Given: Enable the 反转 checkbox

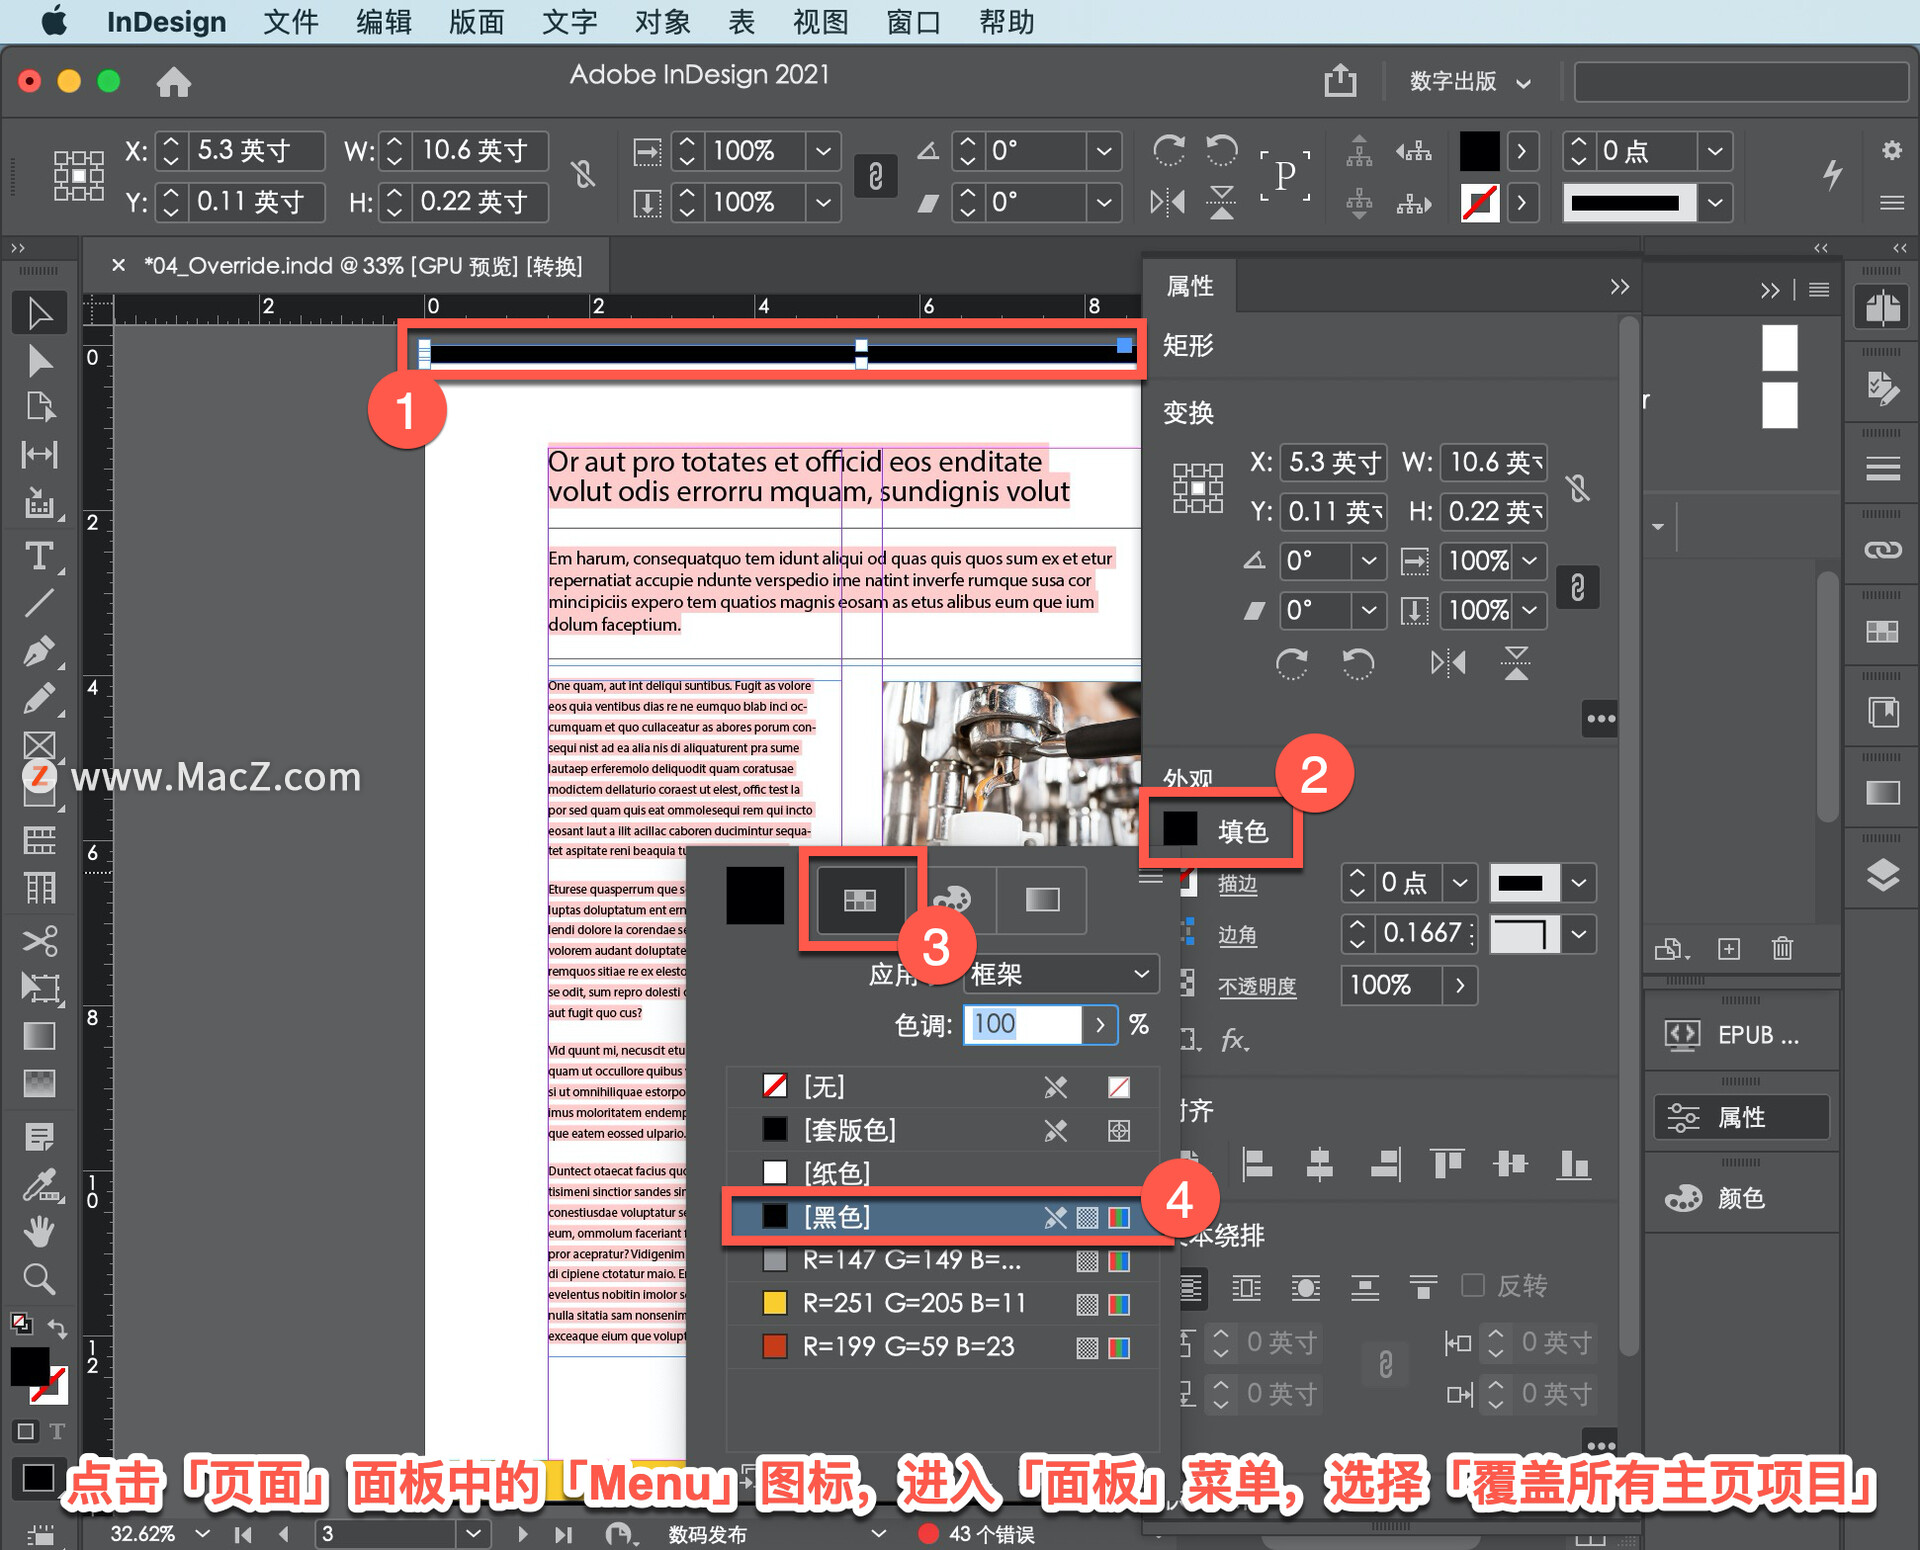Looking at the screenshot, I should [x=1473, y=1285].
